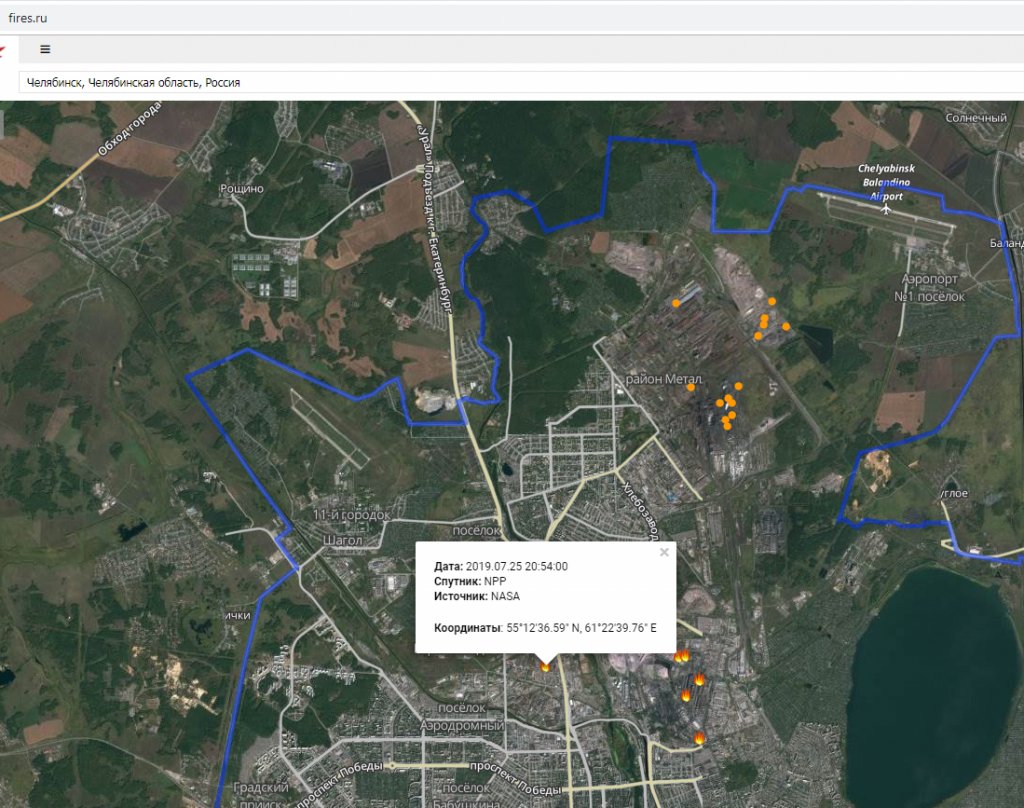This screenshot has width=1024, height=808.
Task: Open the hamburger menu
Action: click(x=45, y=49)
